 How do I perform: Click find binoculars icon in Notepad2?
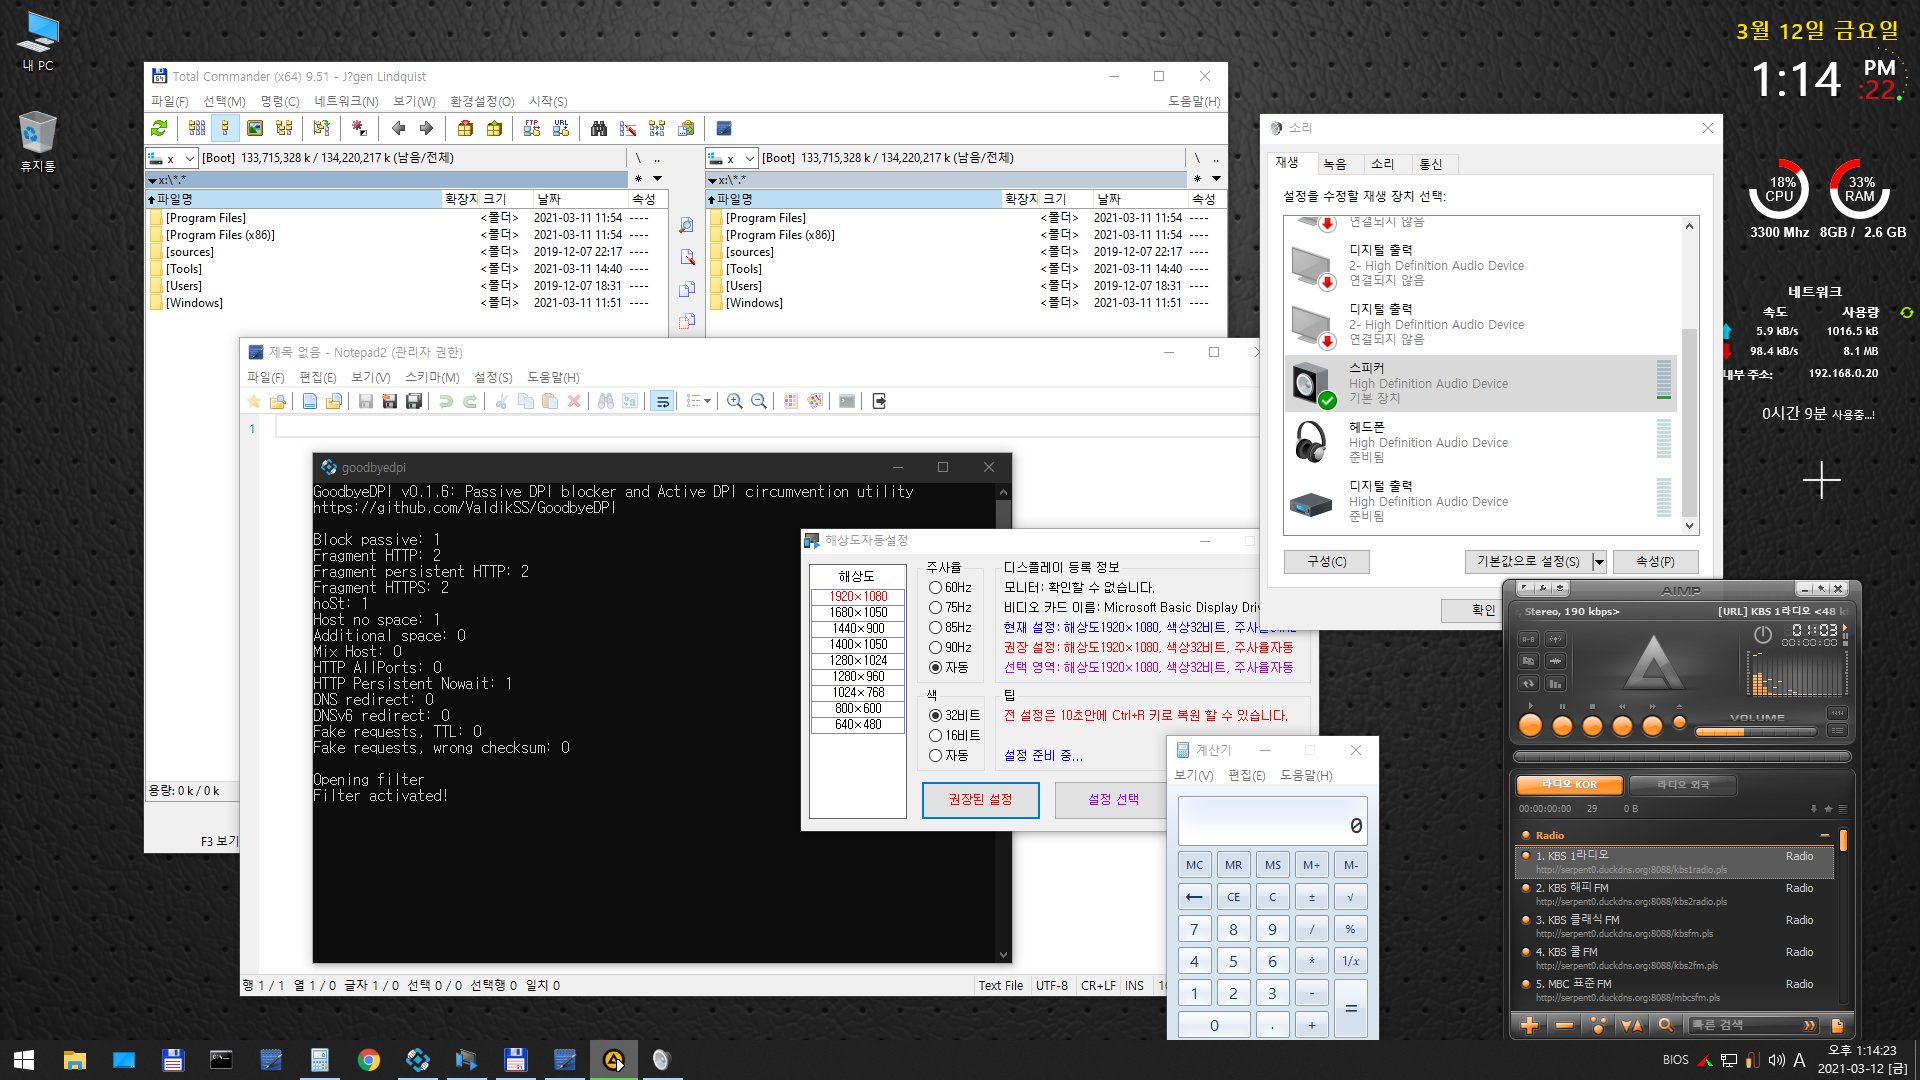tap(606, 401)
